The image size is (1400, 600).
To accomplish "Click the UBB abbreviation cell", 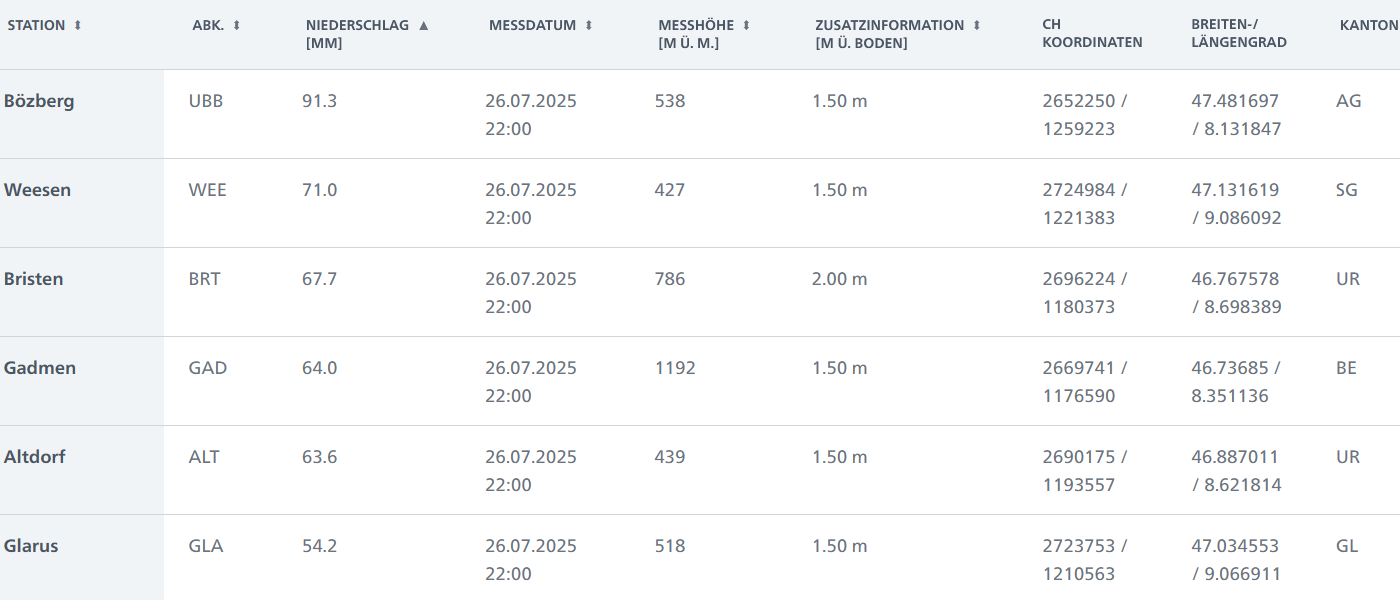I will 206,101.
